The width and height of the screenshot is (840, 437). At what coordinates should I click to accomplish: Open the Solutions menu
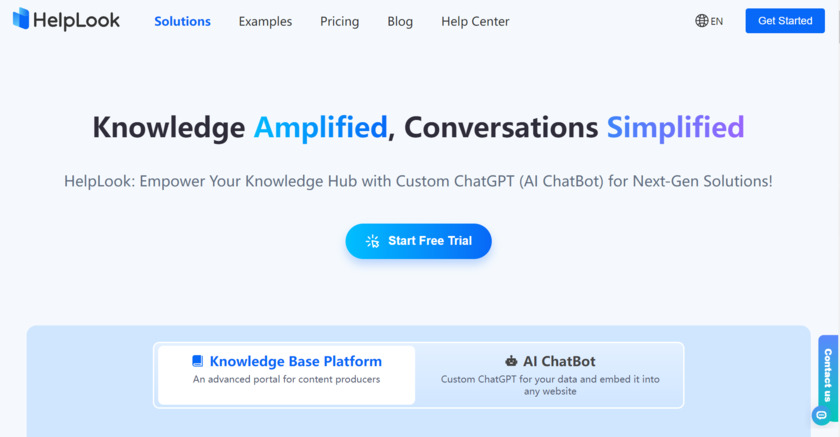(182, 21)
